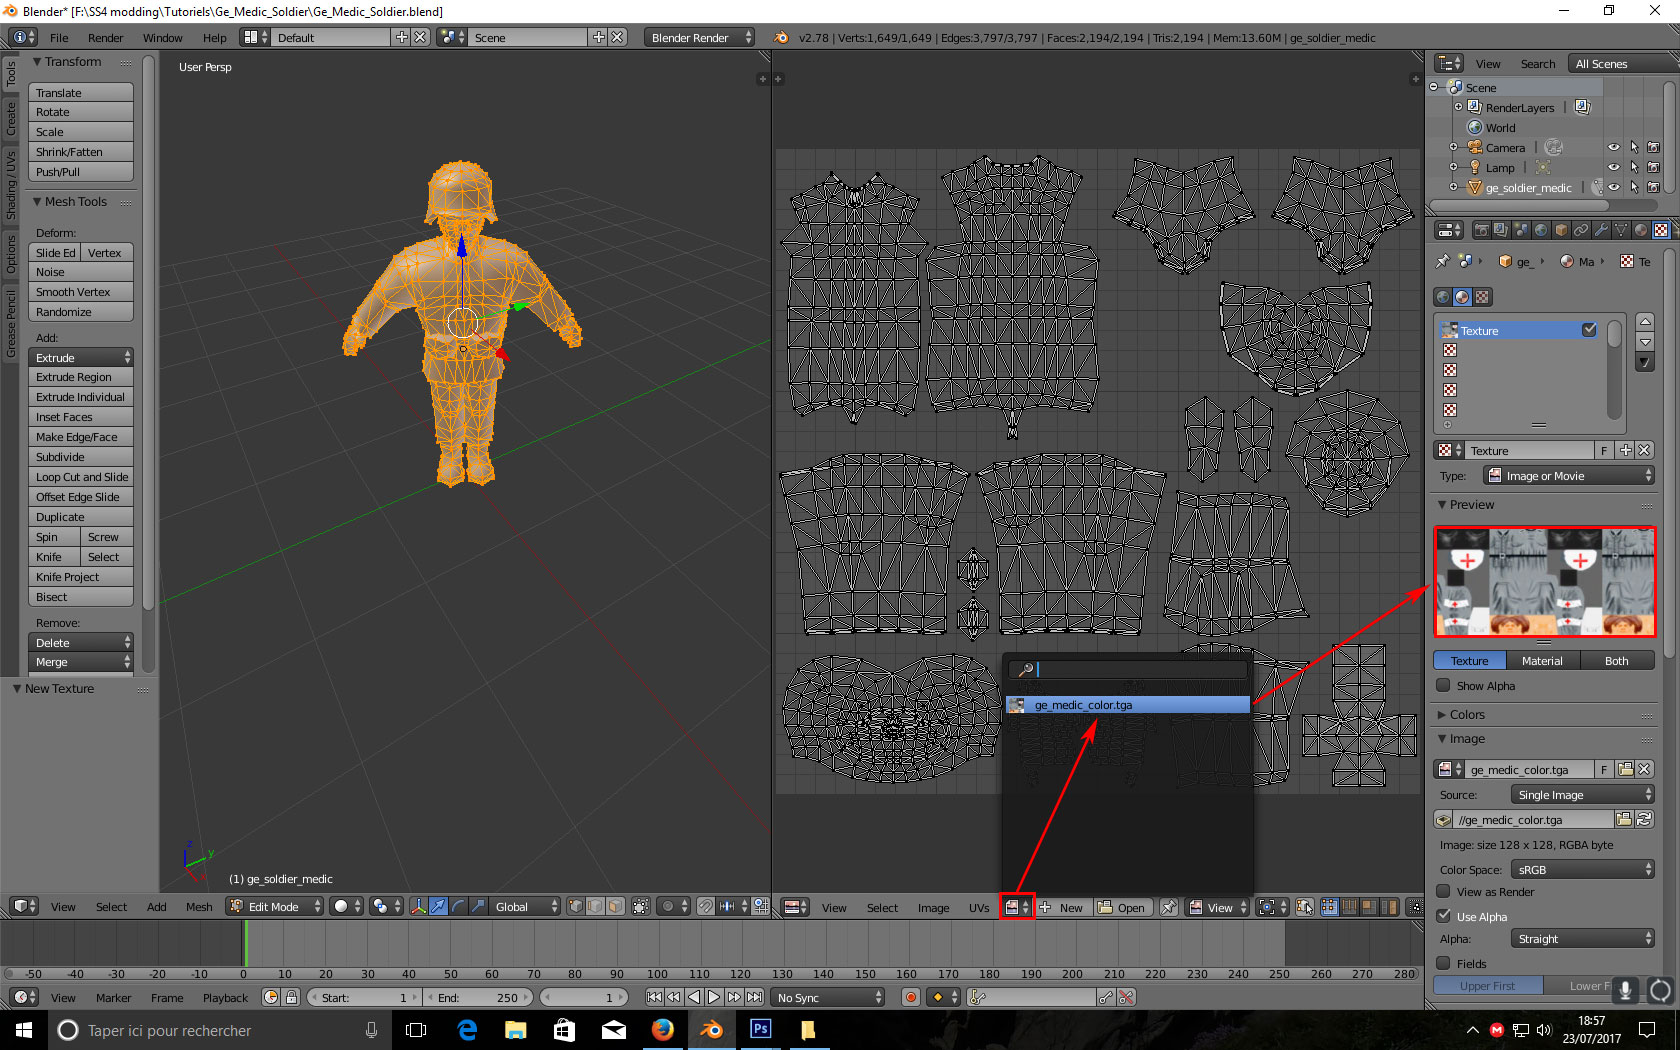Reload the image with the refresh icon

tap(1643, 819)
